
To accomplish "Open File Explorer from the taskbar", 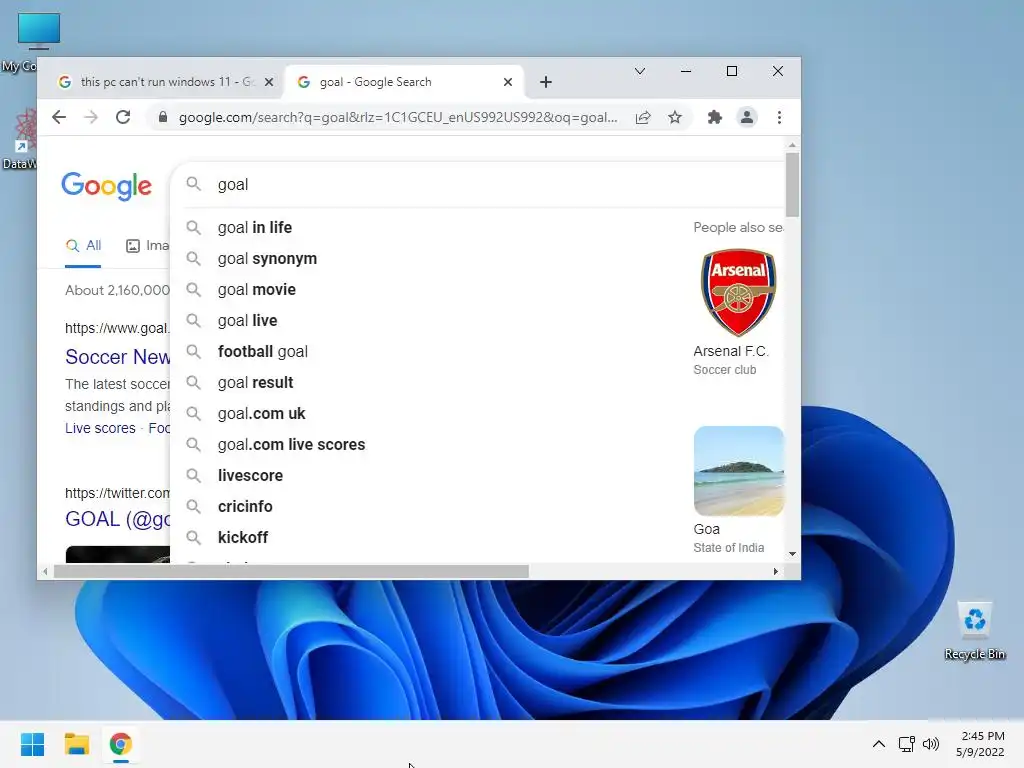I will [x=76, y=744].
